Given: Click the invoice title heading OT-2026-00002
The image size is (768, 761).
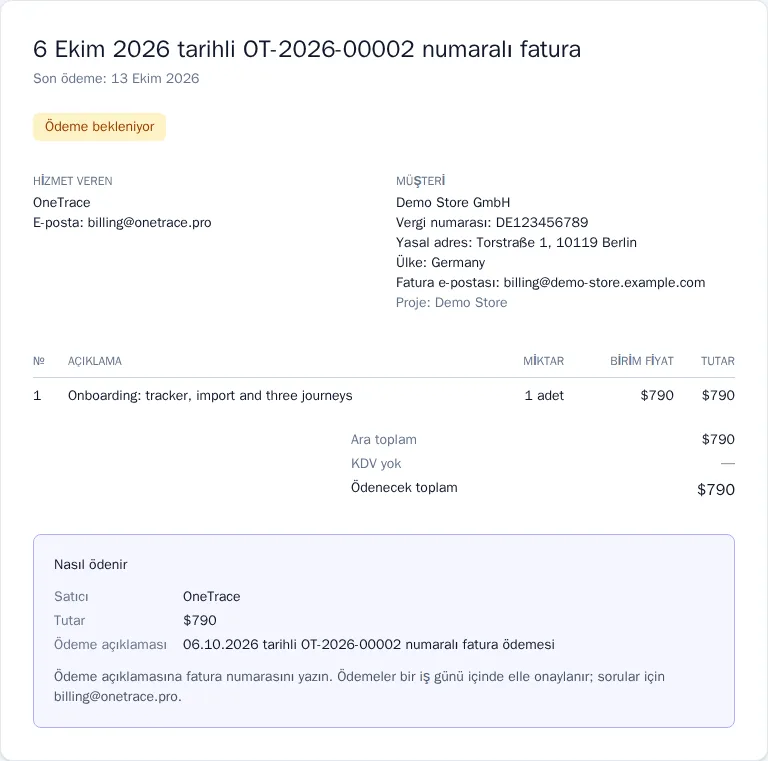Looking at the screenshot, I should pyautogui.click(x=307, y=49).
